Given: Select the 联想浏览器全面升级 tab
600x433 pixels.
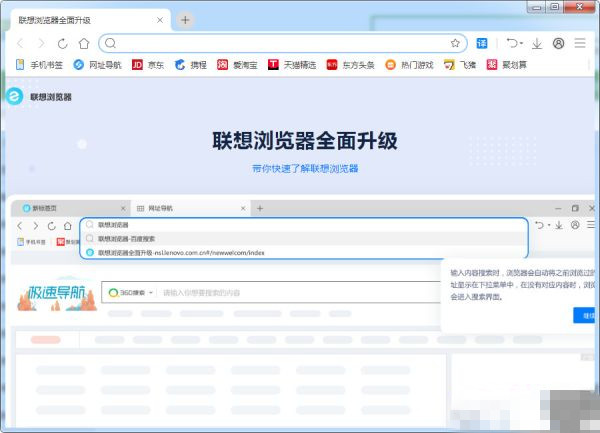Looking at the screenshot, I should click(x=90, y=20).
